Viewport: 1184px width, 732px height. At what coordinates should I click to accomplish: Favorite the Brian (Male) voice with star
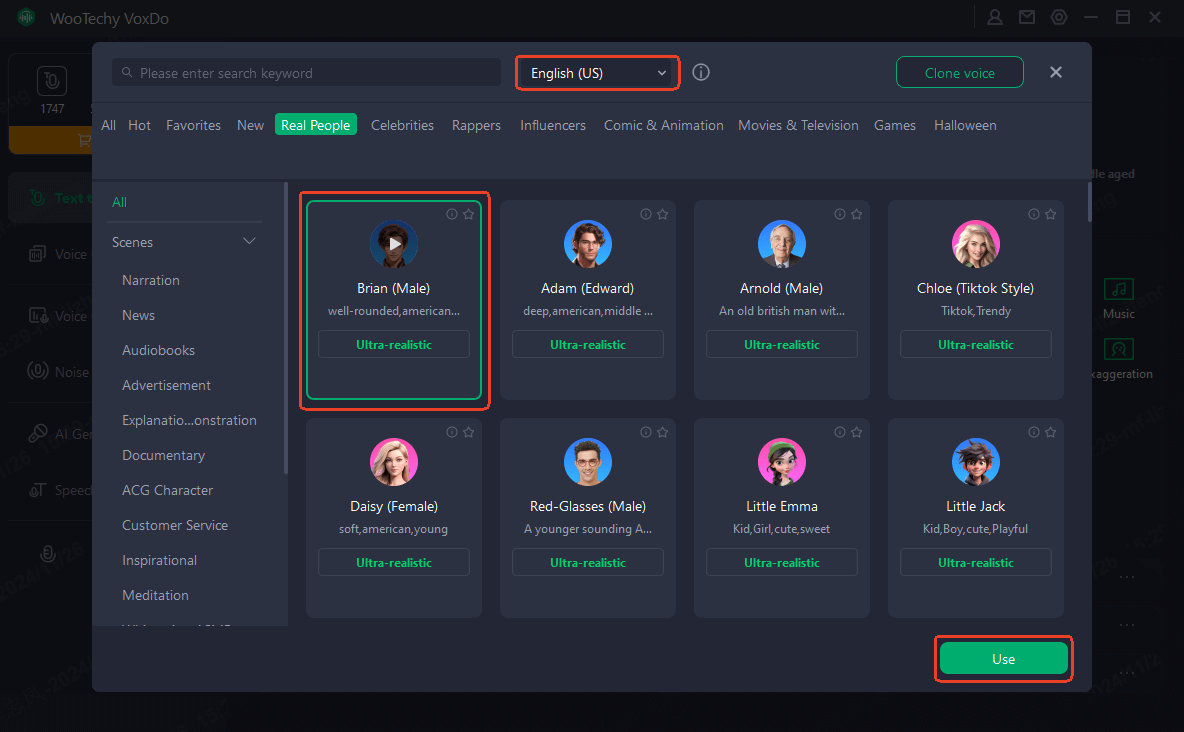[x=468, y=214]
